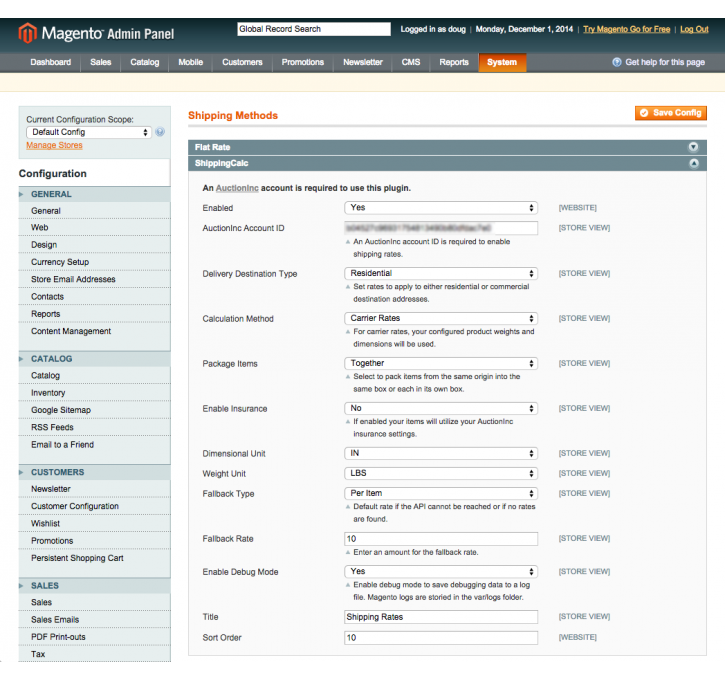Image resolution: width=725 pixels, height=680 pixels.
Task: Open Contacts in sidebar
Action: [x=94, y=296]
